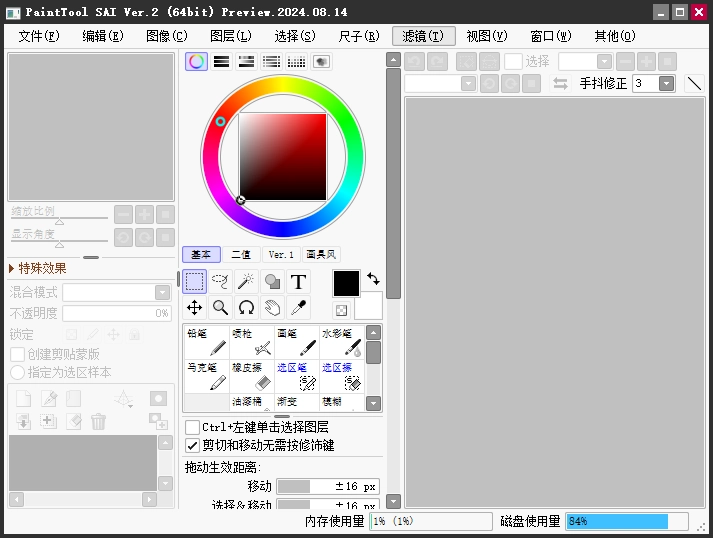713x538 pixels.
Task: Enable Ctrl+左键单击选择图层 checkbox
Action: click(x=192, y=427)
